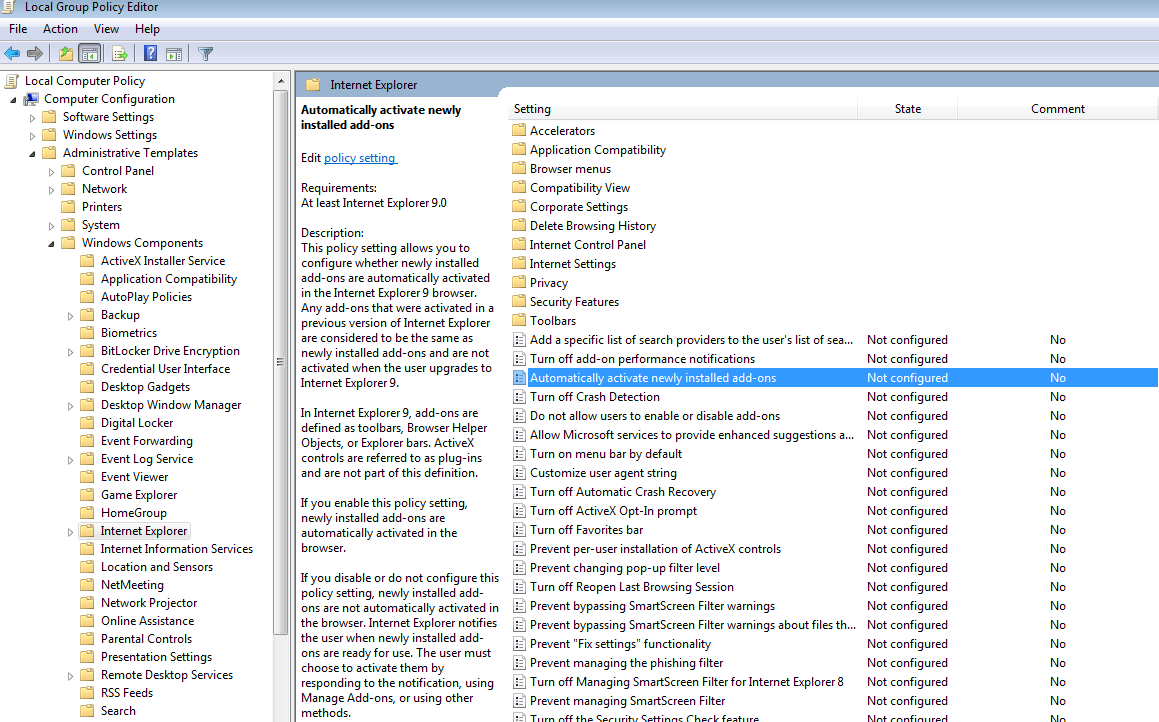Click the Toolbars folder icon in list
Image resolution: width=1159 pixels, height=722 pixels.
pos(519,320)
